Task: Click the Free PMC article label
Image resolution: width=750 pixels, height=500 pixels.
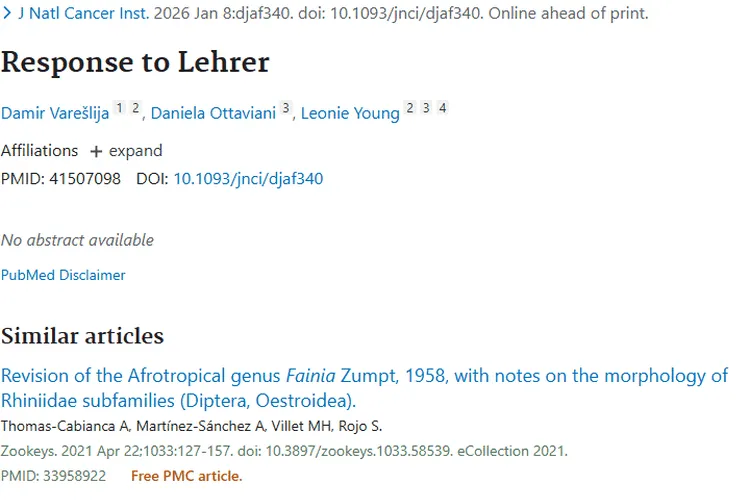Action: point(186,476)
